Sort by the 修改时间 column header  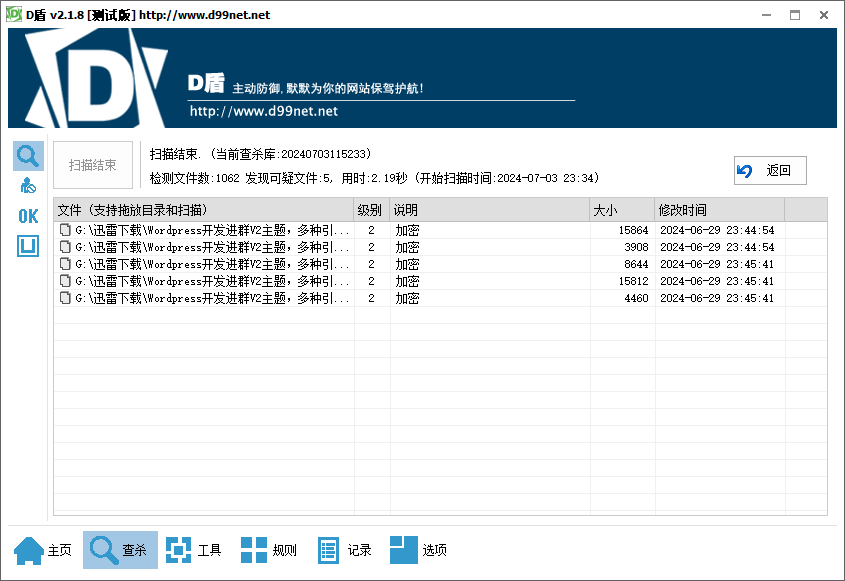tap(719, 210)
